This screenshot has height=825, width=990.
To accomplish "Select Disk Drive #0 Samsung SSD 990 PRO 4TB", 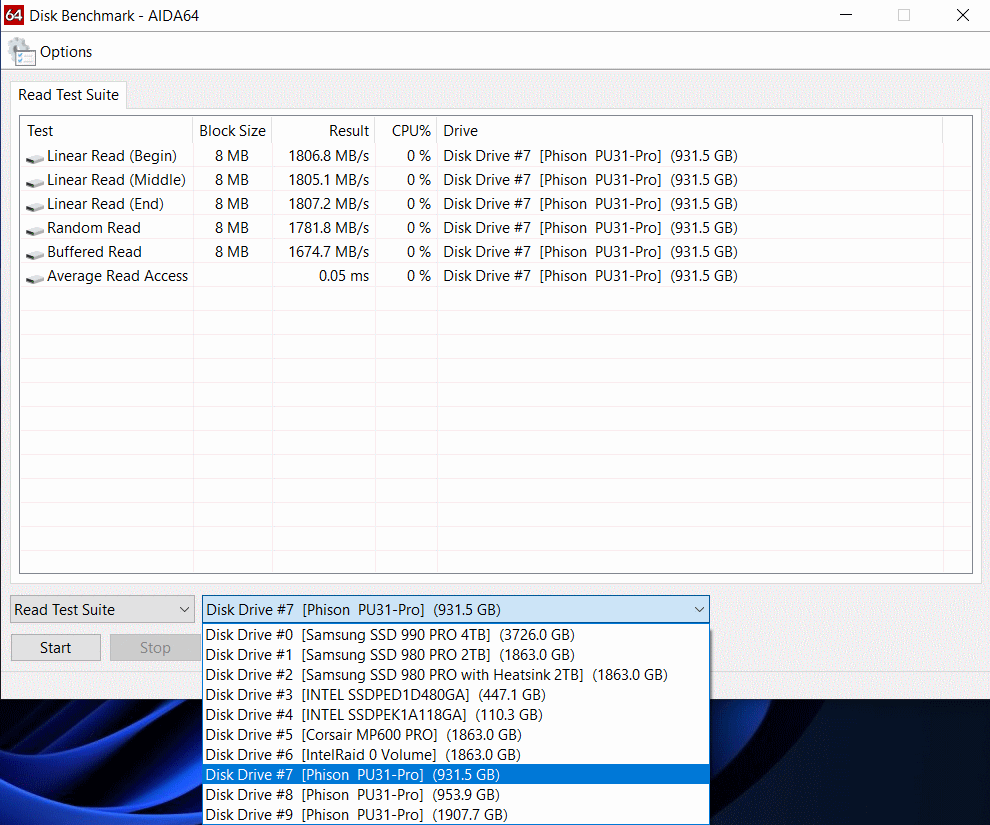I will click(390, 634).
